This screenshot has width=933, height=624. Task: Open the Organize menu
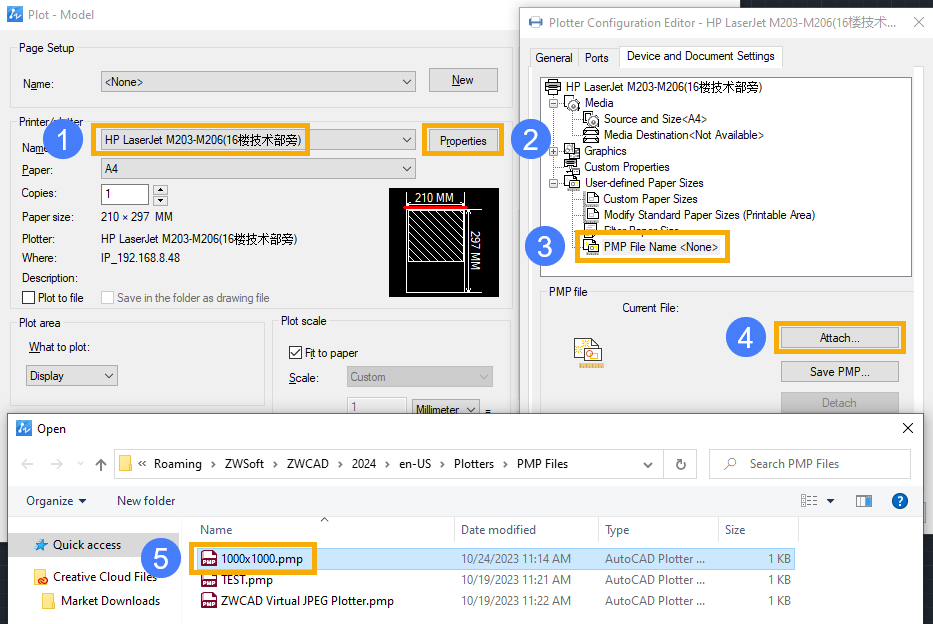tap(56, 501)
